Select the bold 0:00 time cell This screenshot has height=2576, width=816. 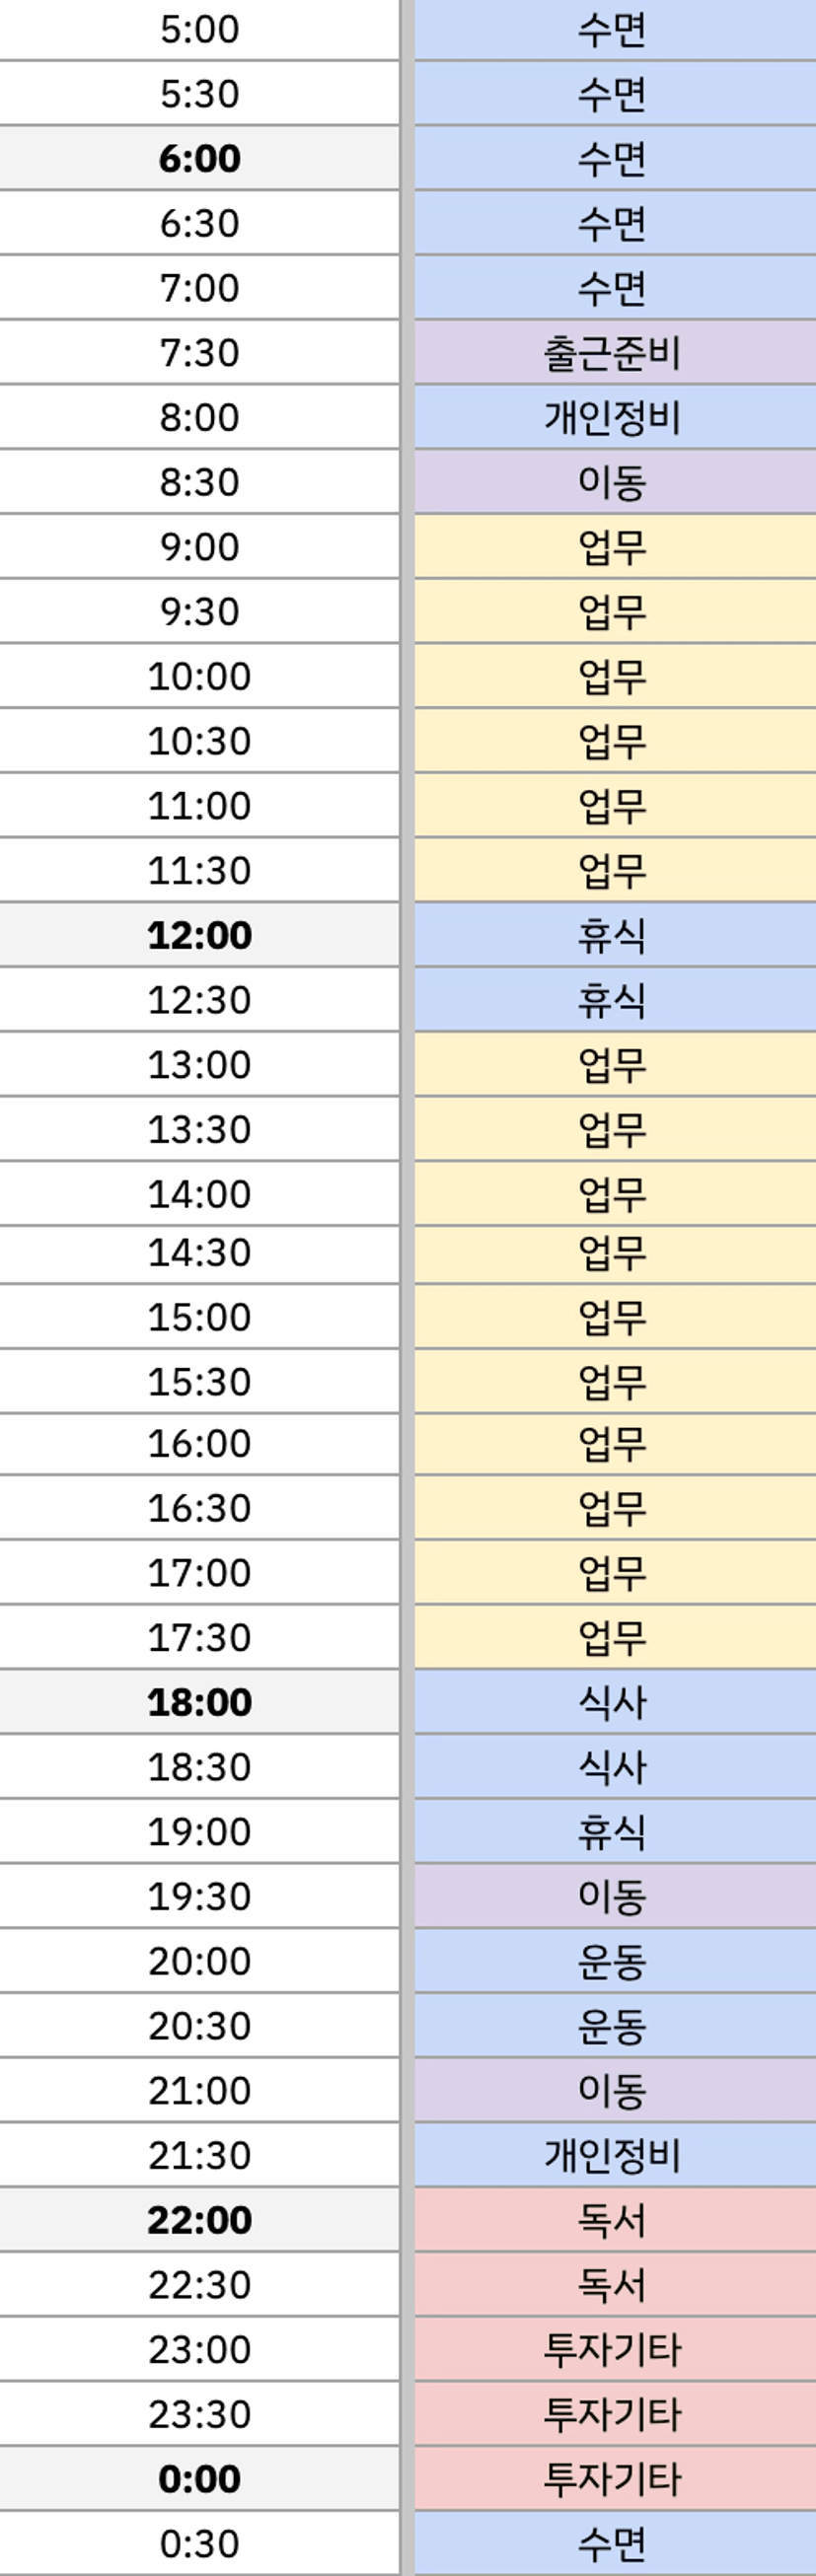(x=199, y=2479)
